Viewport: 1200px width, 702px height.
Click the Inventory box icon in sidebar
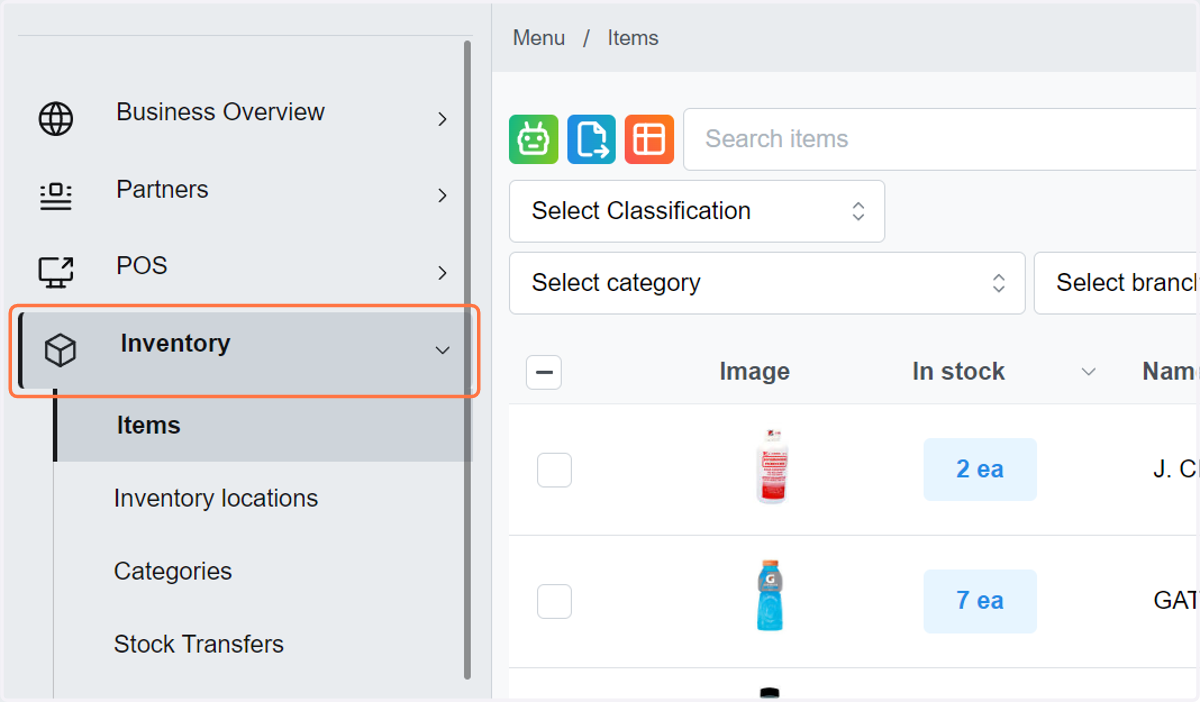[x=60, y=350]
